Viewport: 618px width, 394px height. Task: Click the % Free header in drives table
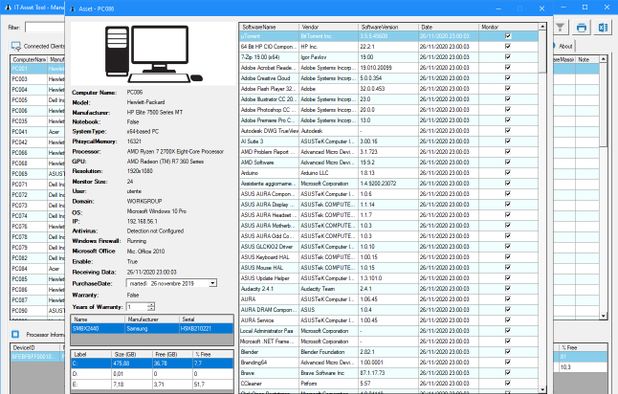tap(213, 354)
